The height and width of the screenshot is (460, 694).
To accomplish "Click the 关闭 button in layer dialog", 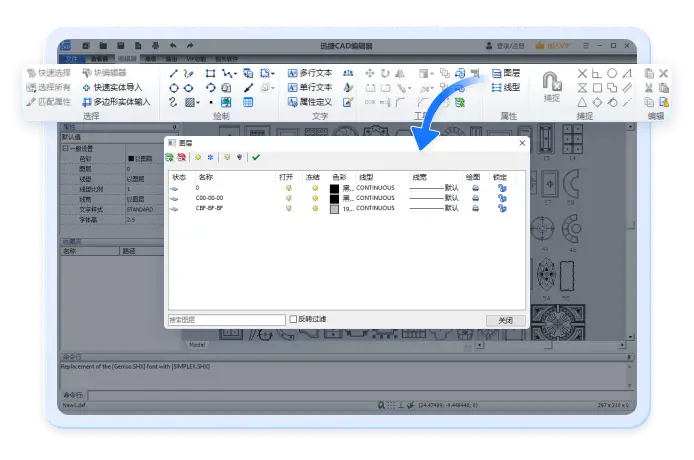I will click(x=505, y=320).
